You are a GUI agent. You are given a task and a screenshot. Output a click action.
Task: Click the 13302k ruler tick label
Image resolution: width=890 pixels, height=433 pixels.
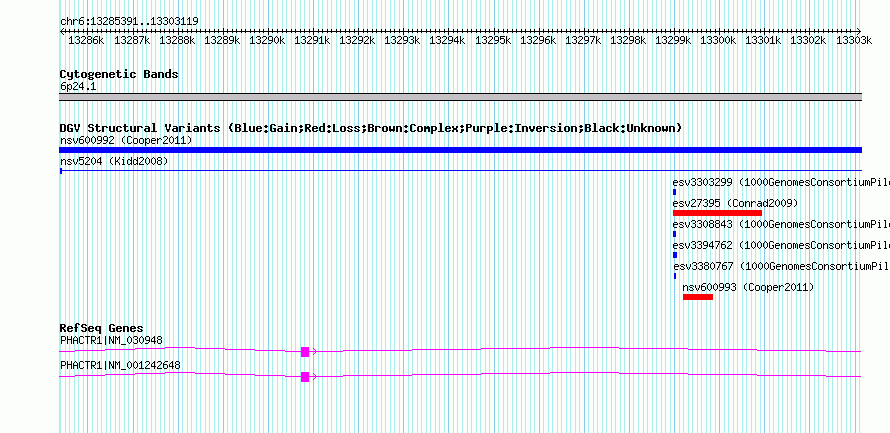tap(809, 41)
